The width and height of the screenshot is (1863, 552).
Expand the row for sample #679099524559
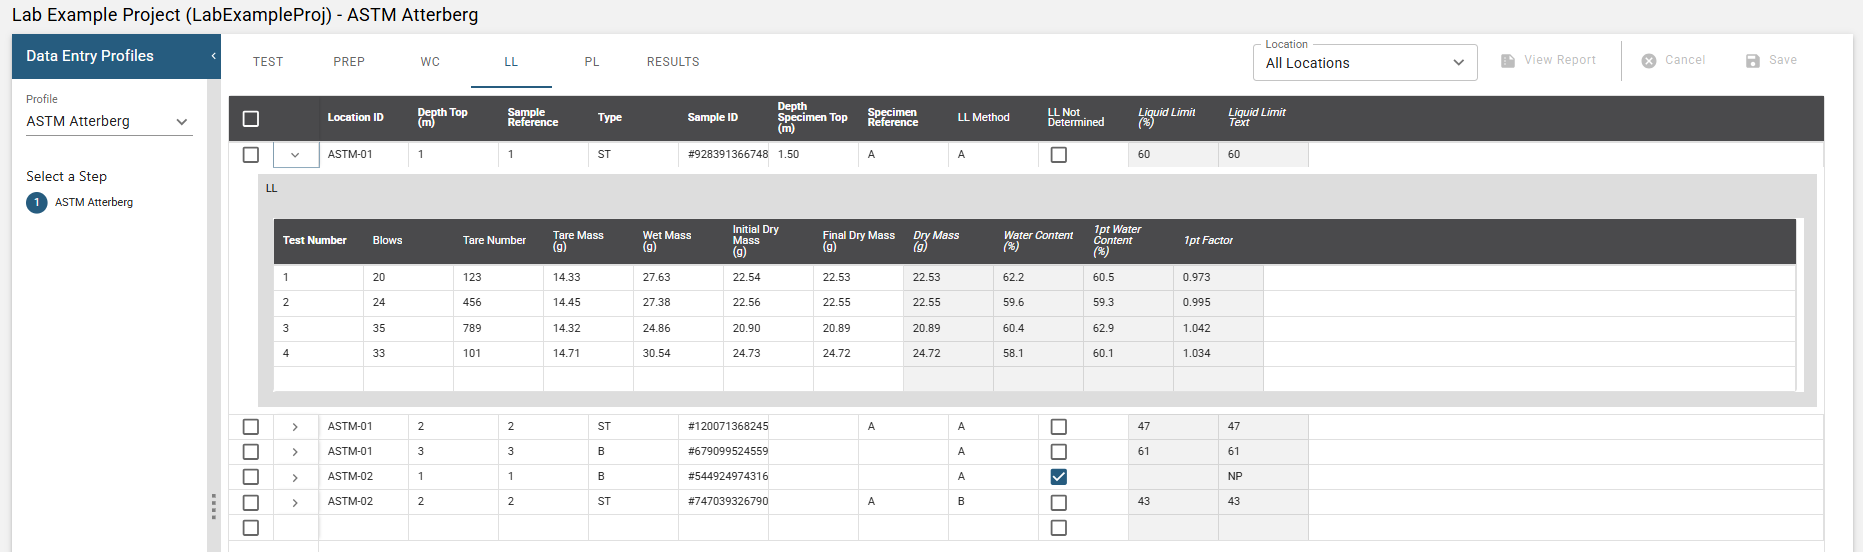click(295, 452)
